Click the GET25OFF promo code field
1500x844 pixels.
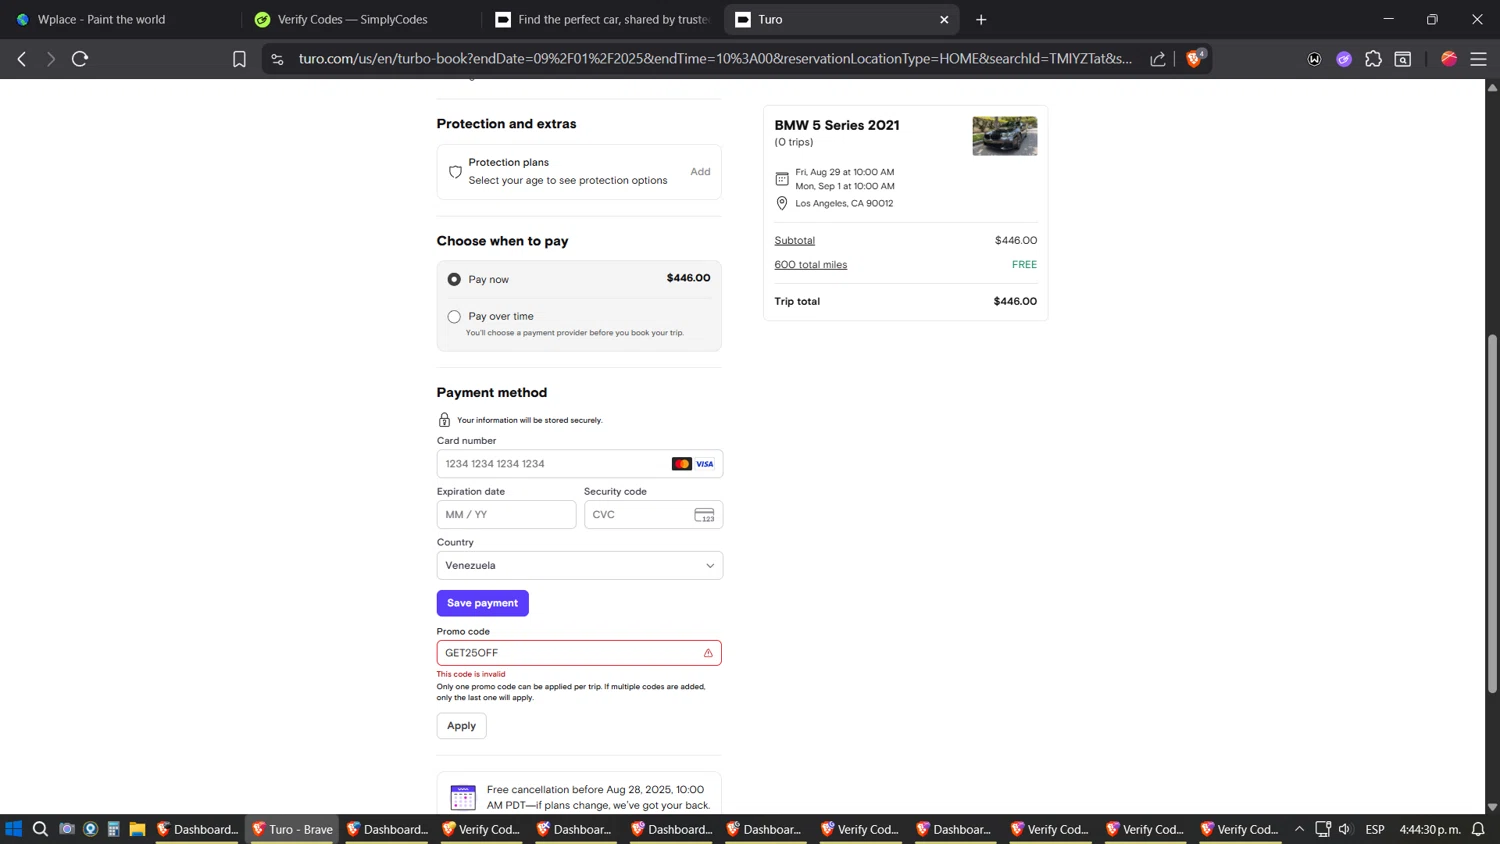579,653
